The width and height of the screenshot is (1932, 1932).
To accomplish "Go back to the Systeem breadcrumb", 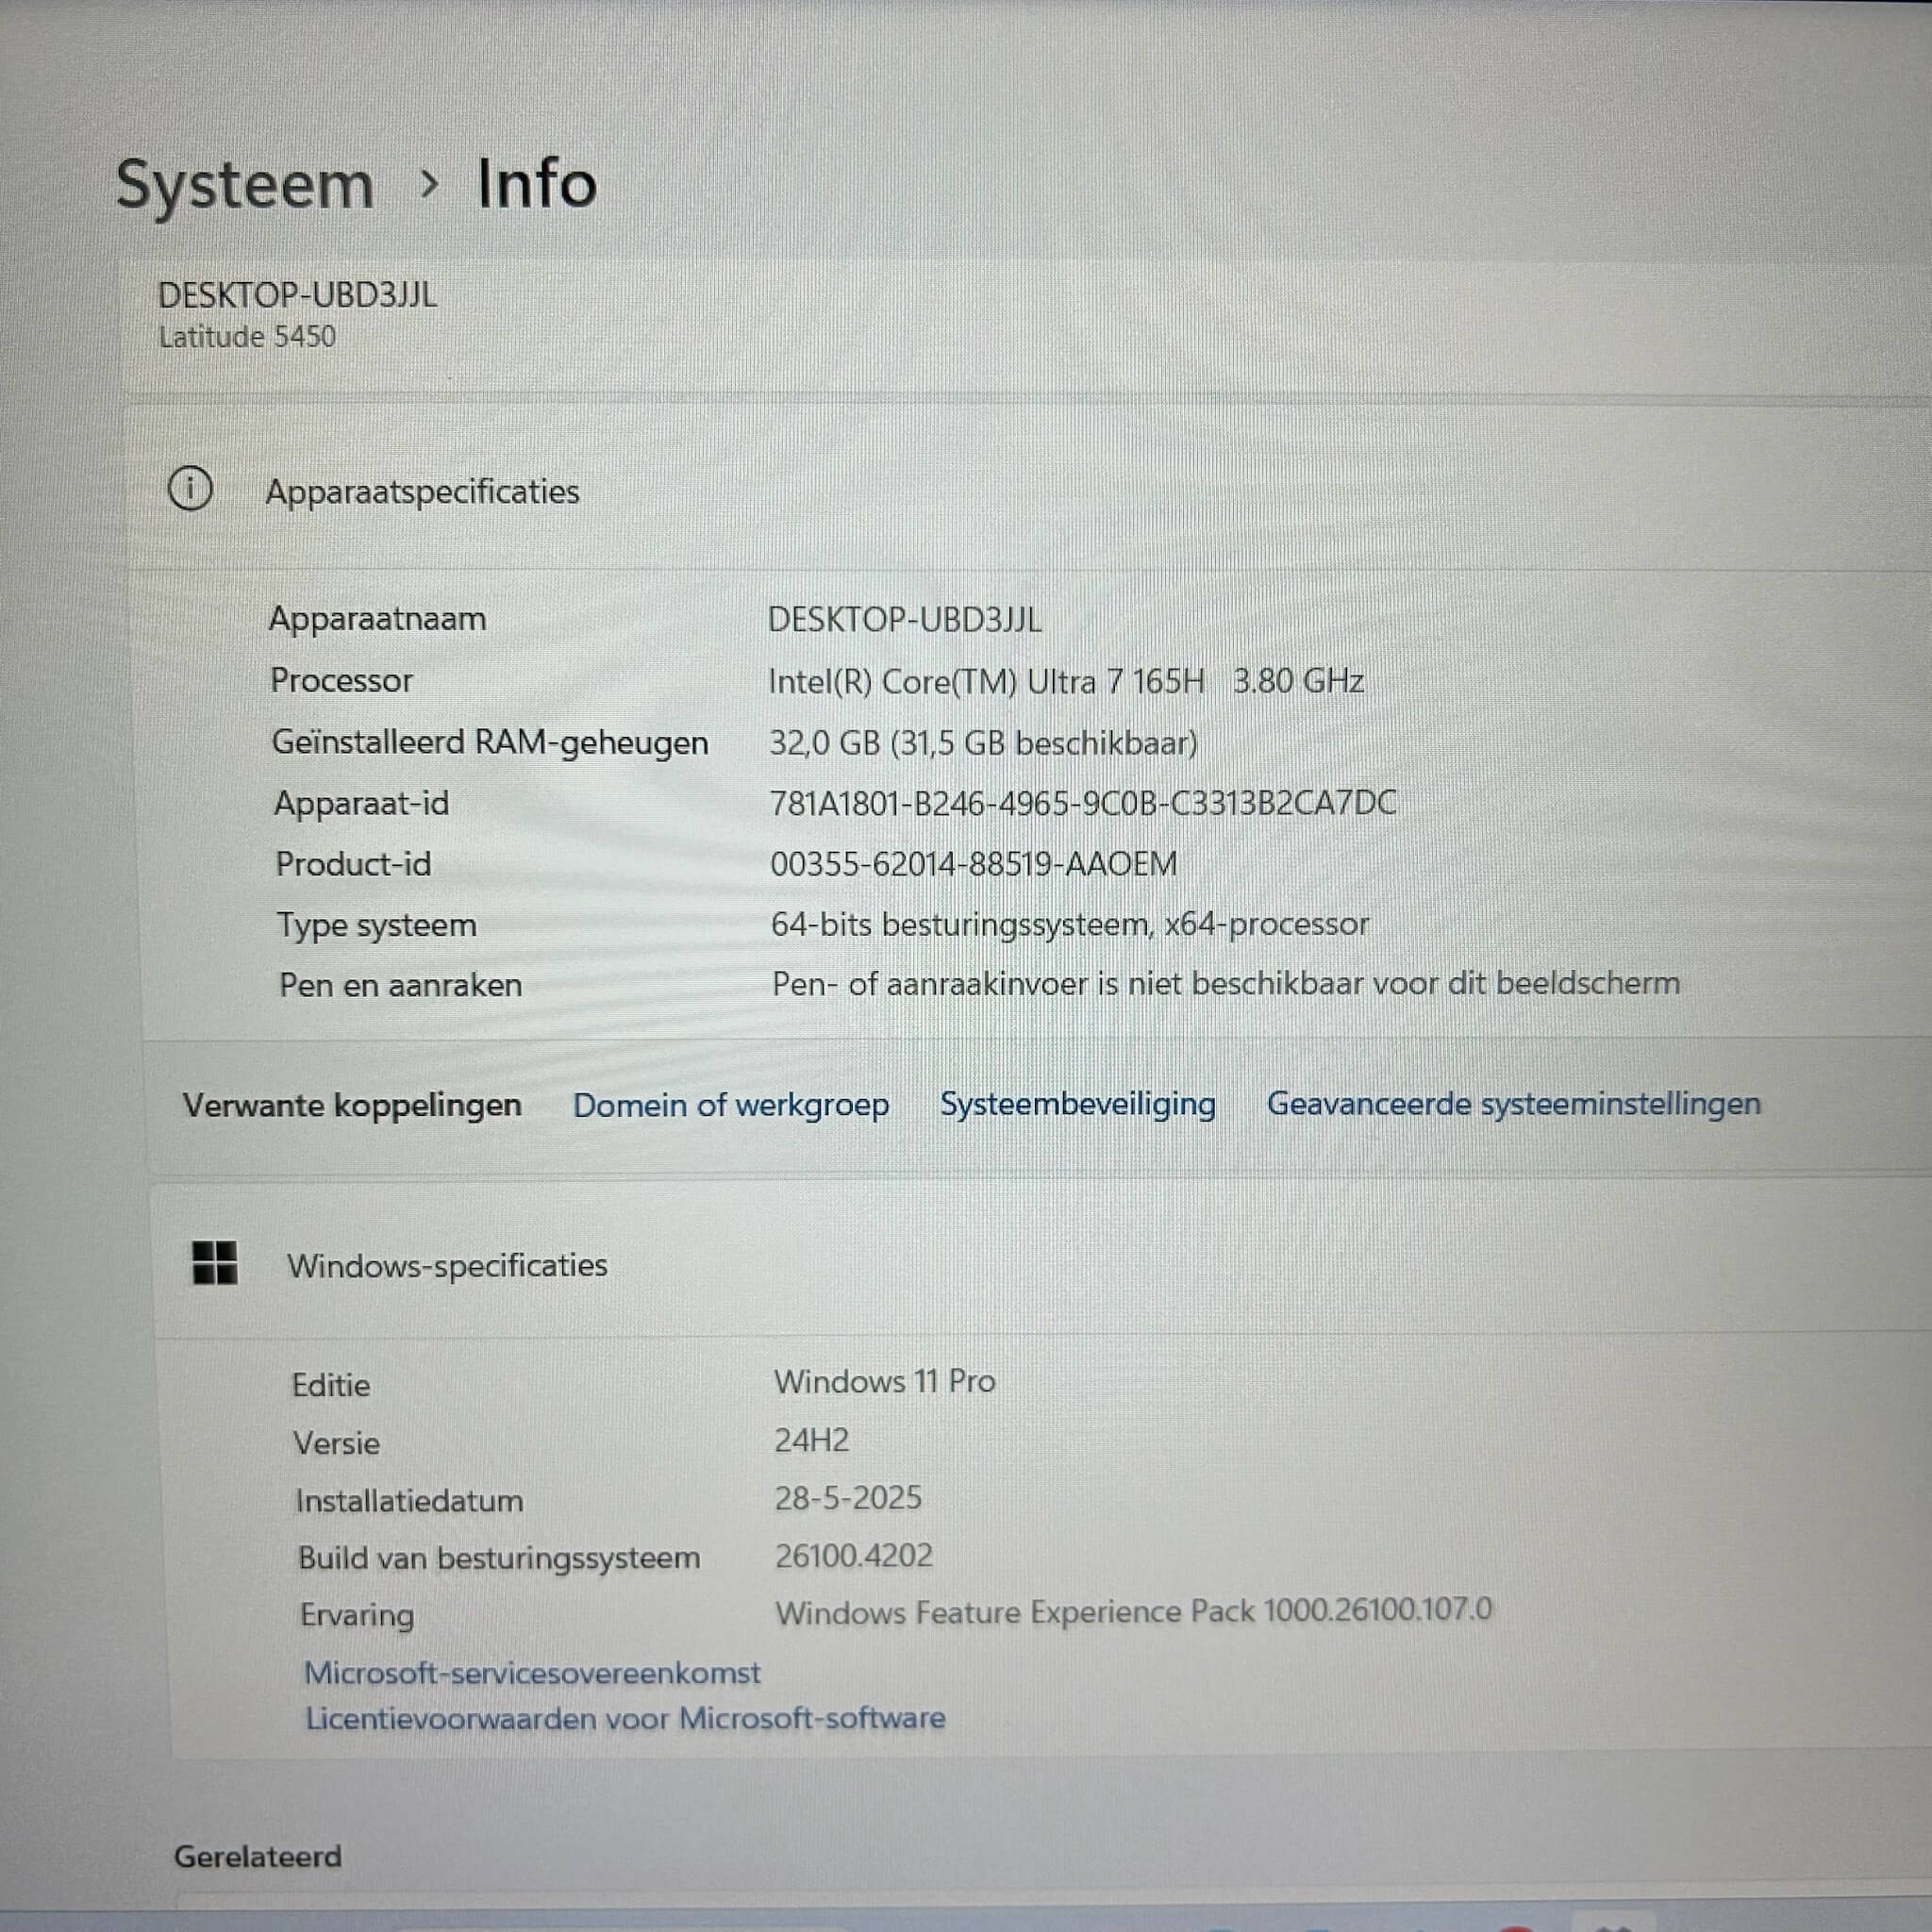I will (245, 186).
